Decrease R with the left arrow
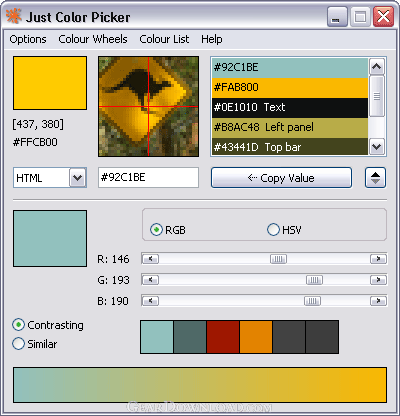 pos(151,259)
